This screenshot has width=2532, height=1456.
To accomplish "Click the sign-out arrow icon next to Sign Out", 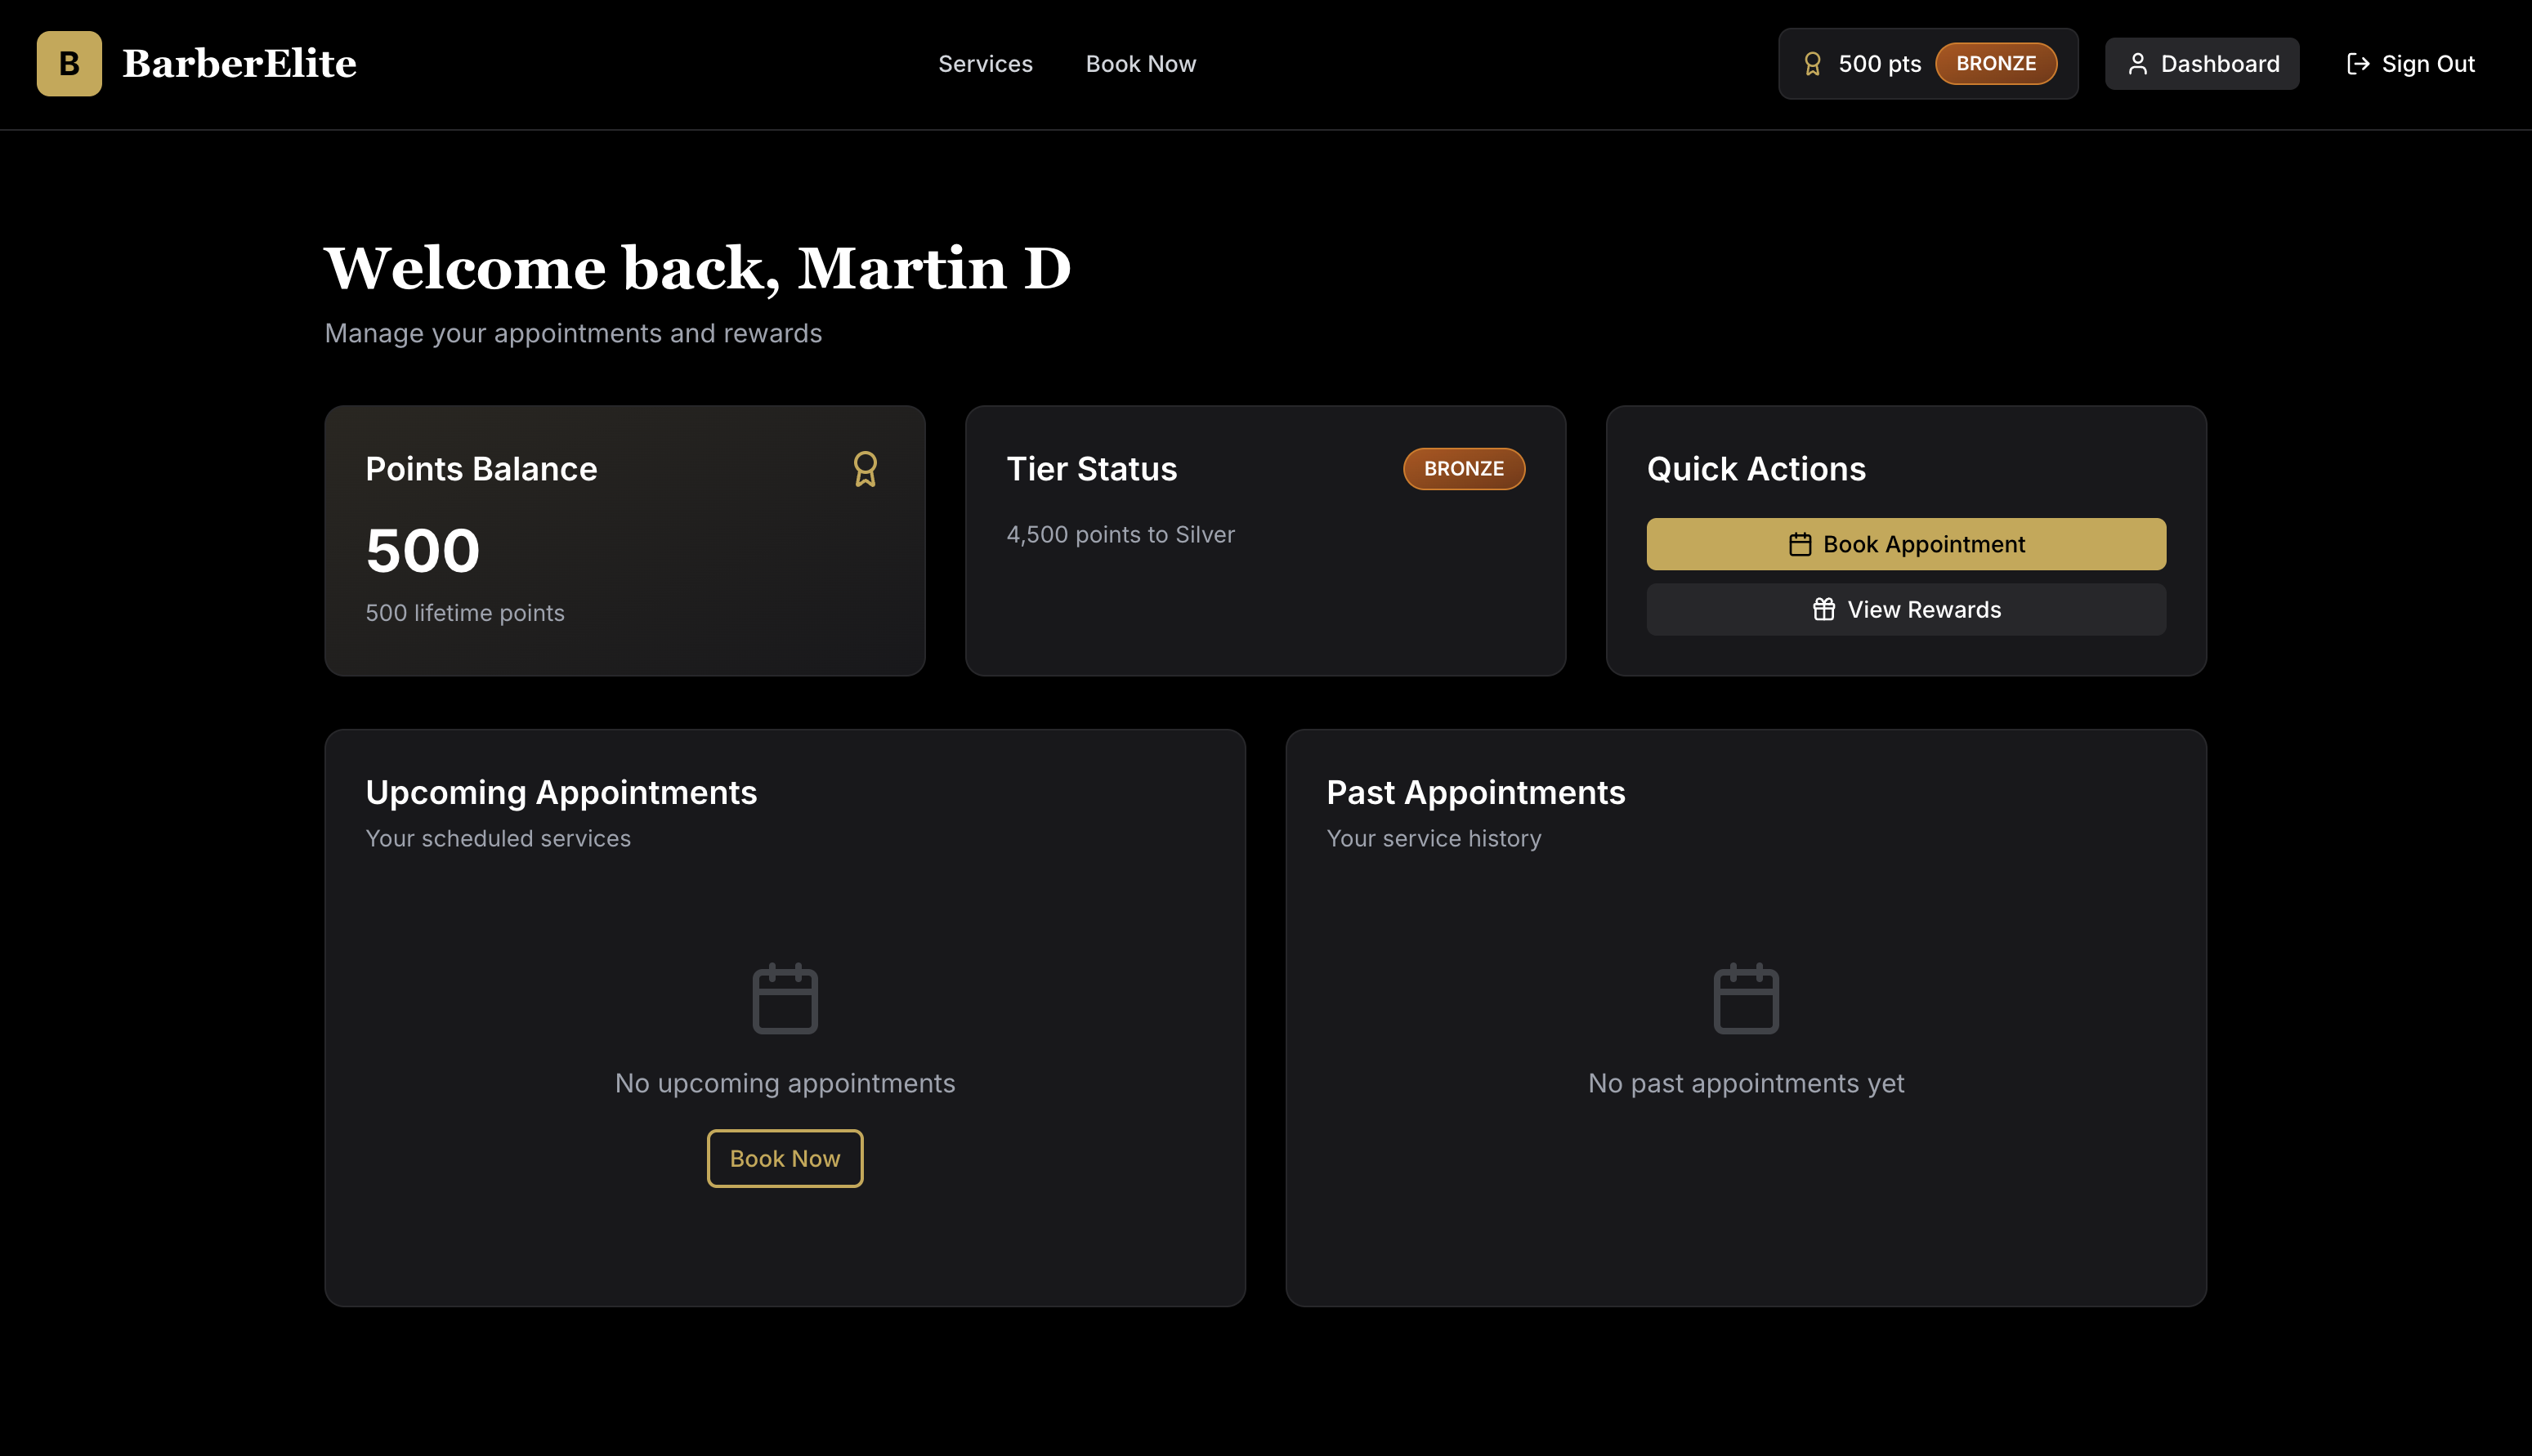I will (x=2359, y=63).
